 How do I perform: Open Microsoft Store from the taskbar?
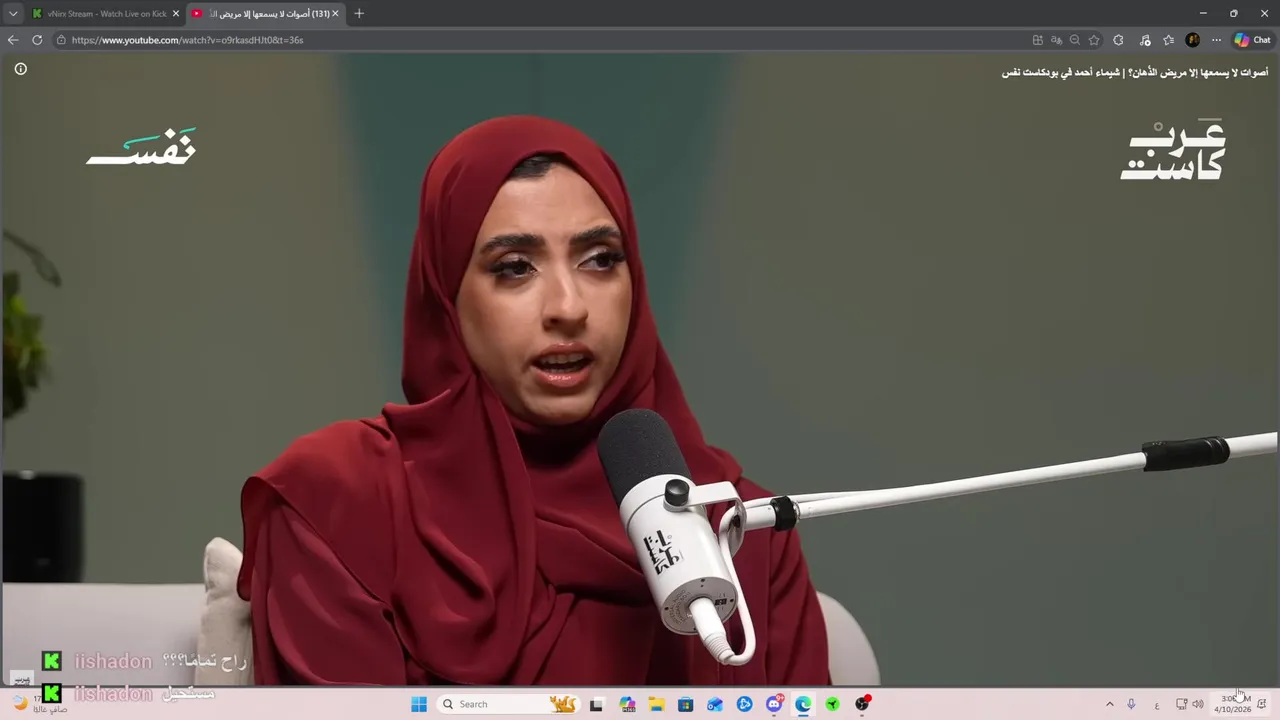coord(686,704)
